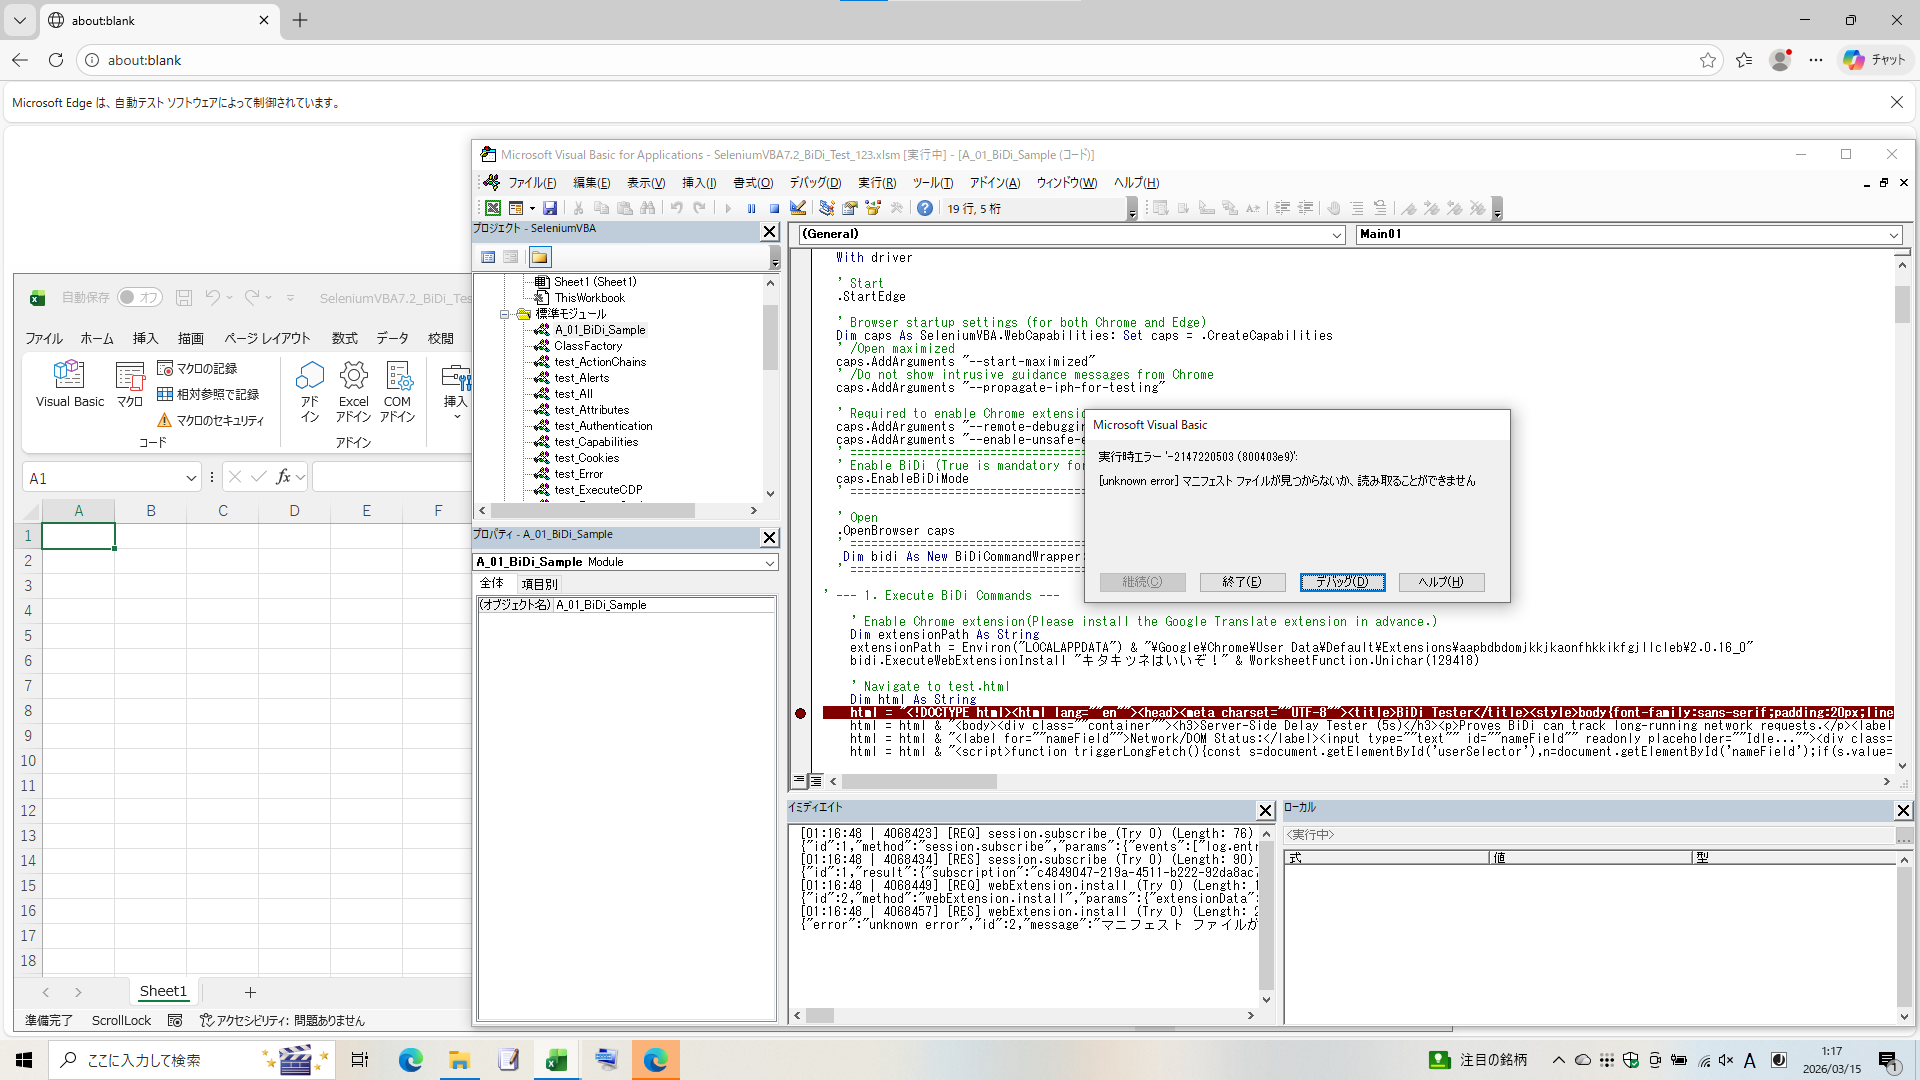1920x1080 pixels.
Task: Click ヘルプ(H) button in error dialog
Action: pos(1441,582)
